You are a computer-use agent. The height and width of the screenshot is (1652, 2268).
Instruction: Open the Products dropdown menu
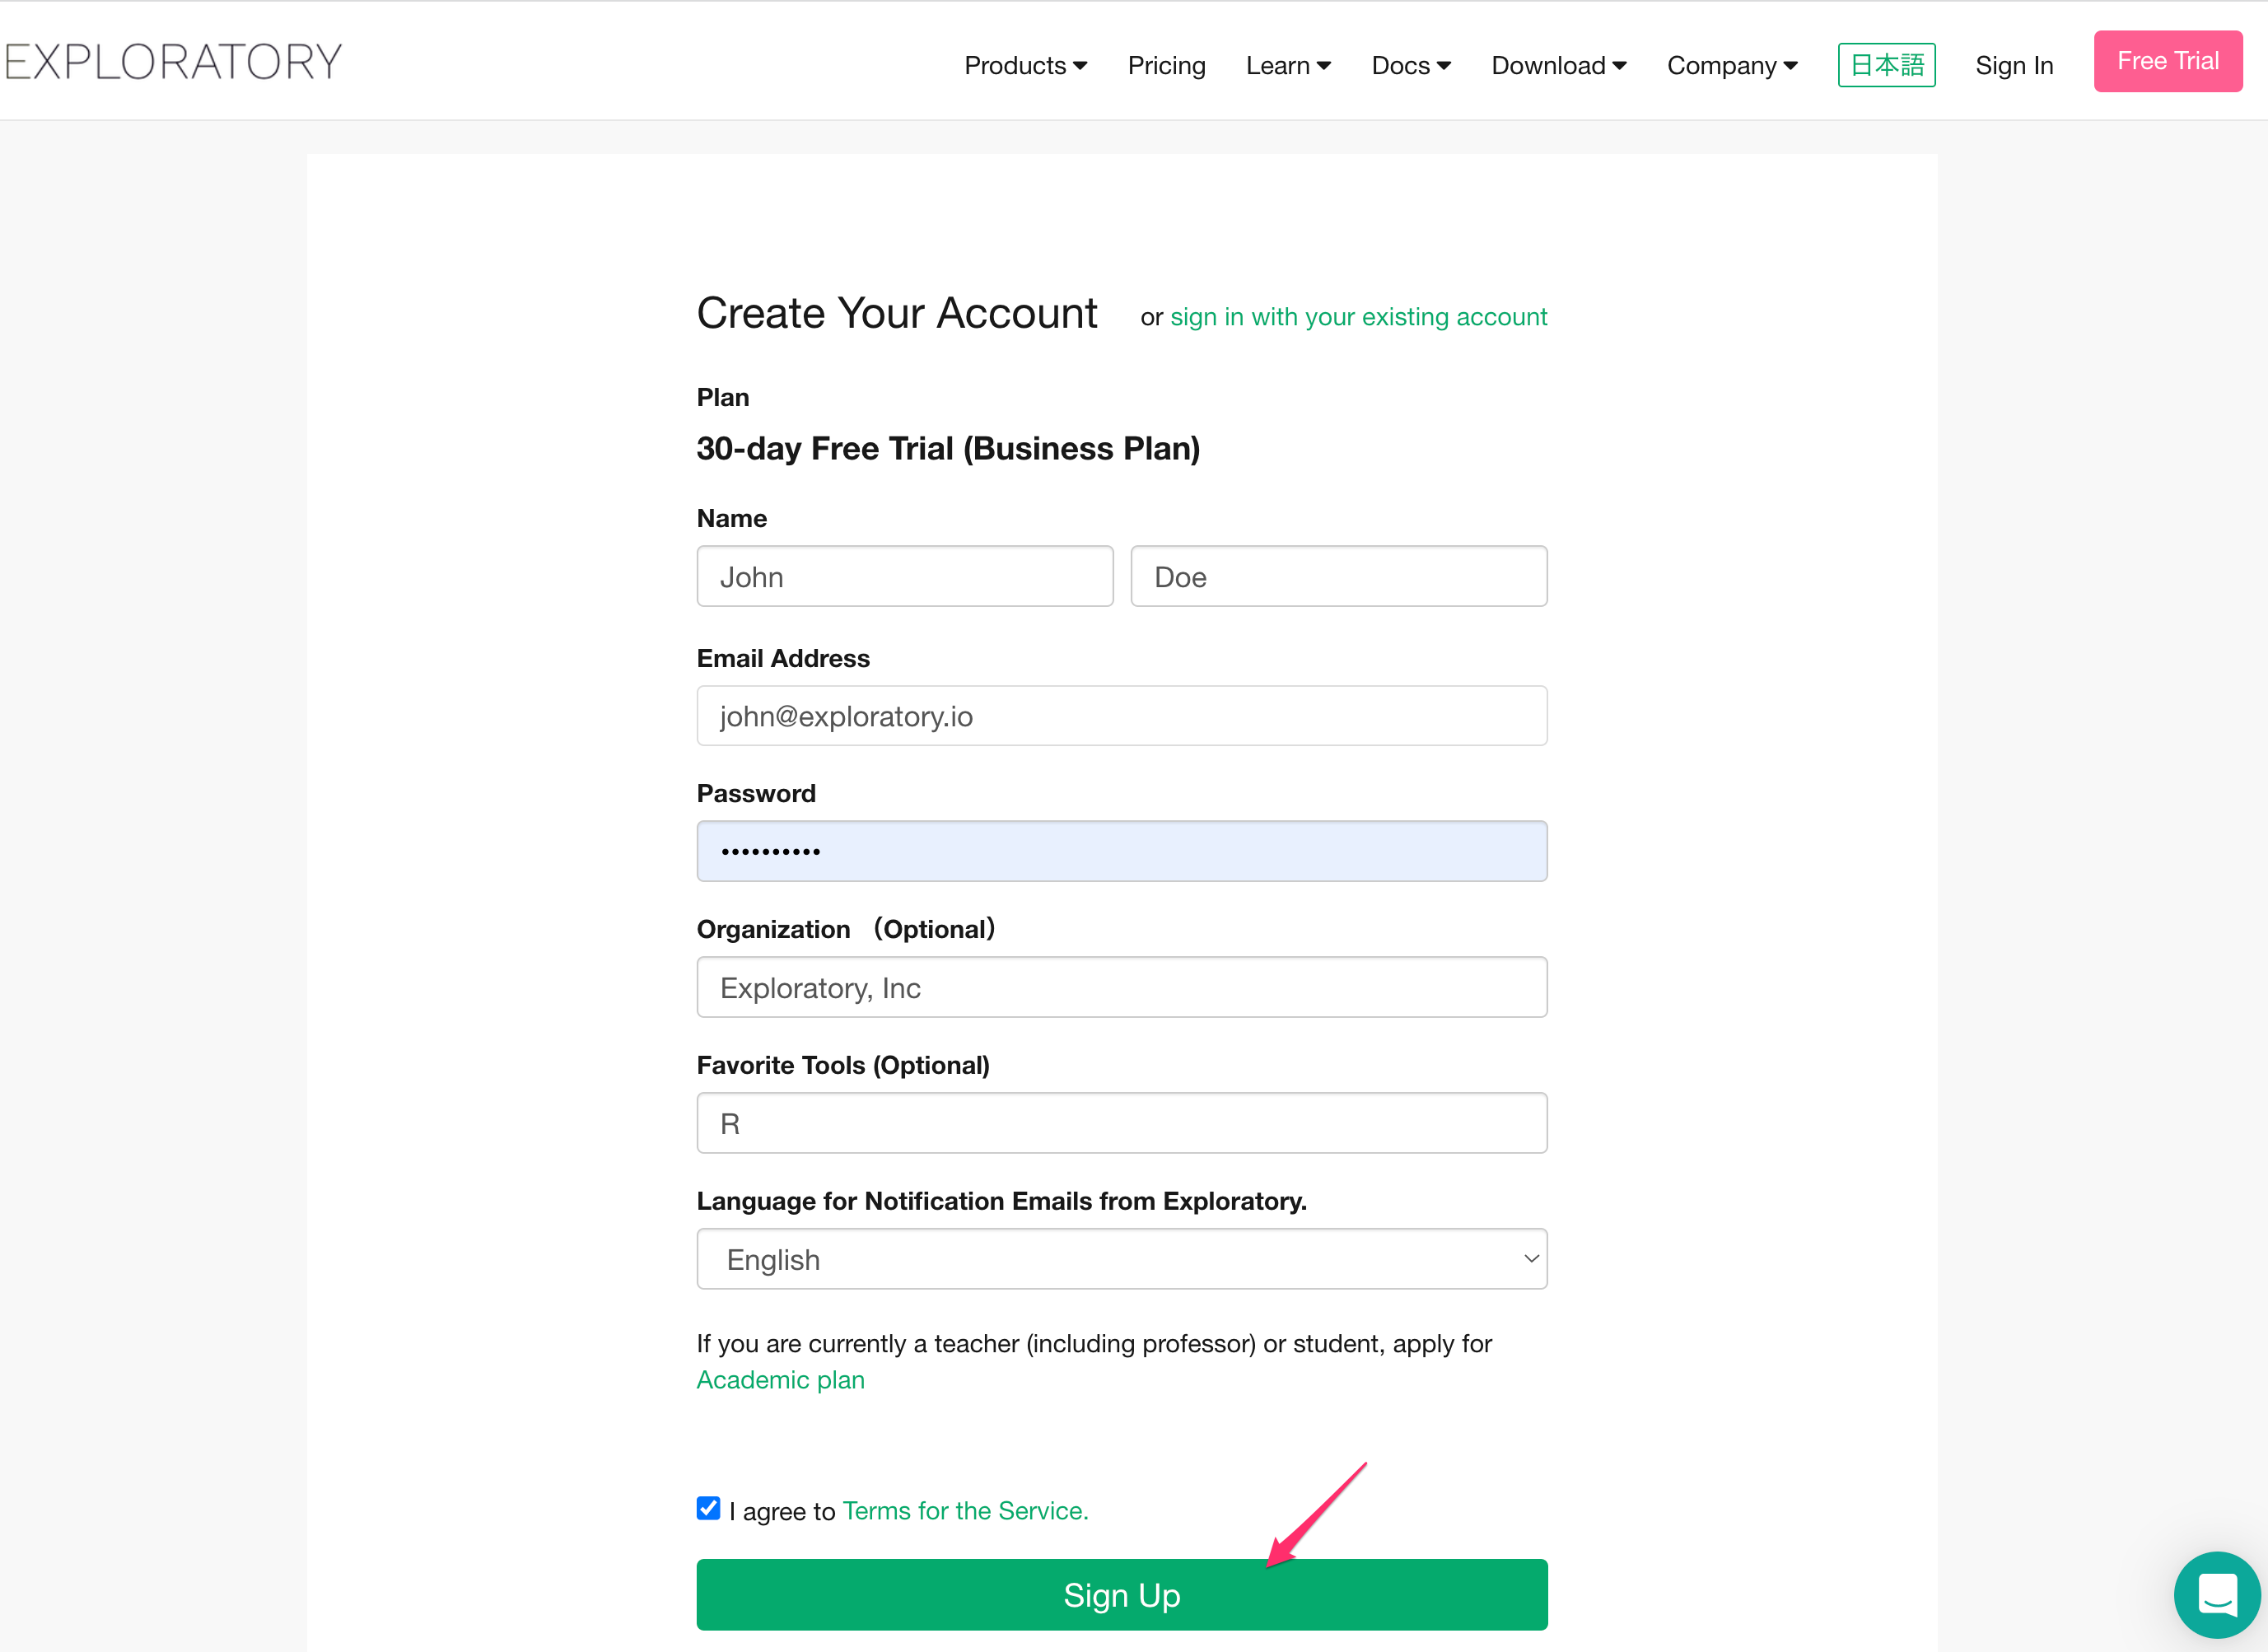(x=1024, y=65)
